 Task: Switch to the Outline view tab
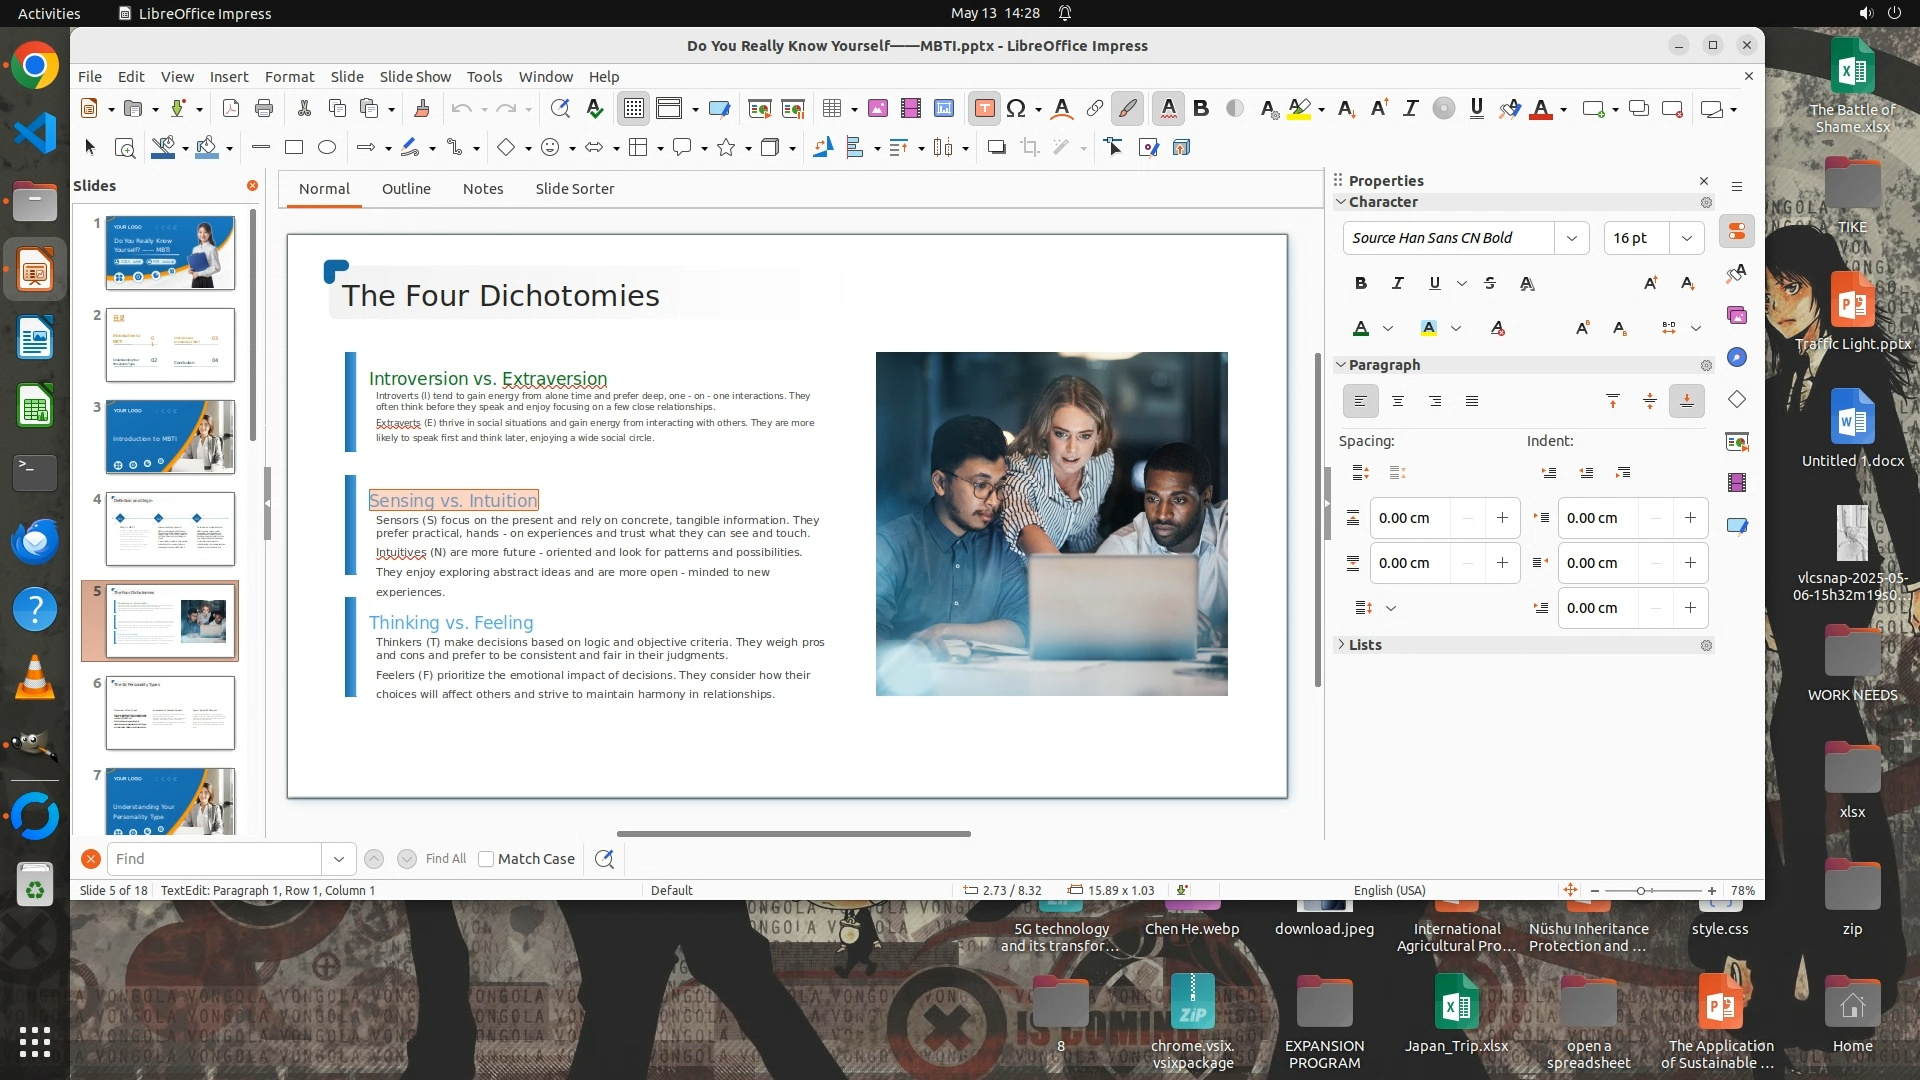click(406, 189)
